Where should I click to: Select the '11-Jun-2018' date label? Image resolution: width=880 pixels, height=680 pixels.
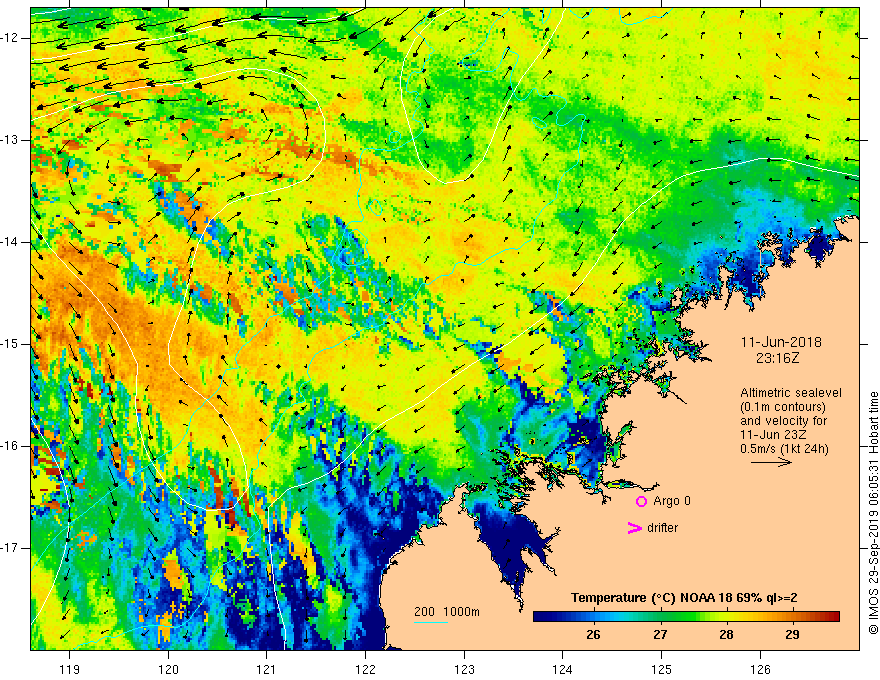[x=781, y=342]
